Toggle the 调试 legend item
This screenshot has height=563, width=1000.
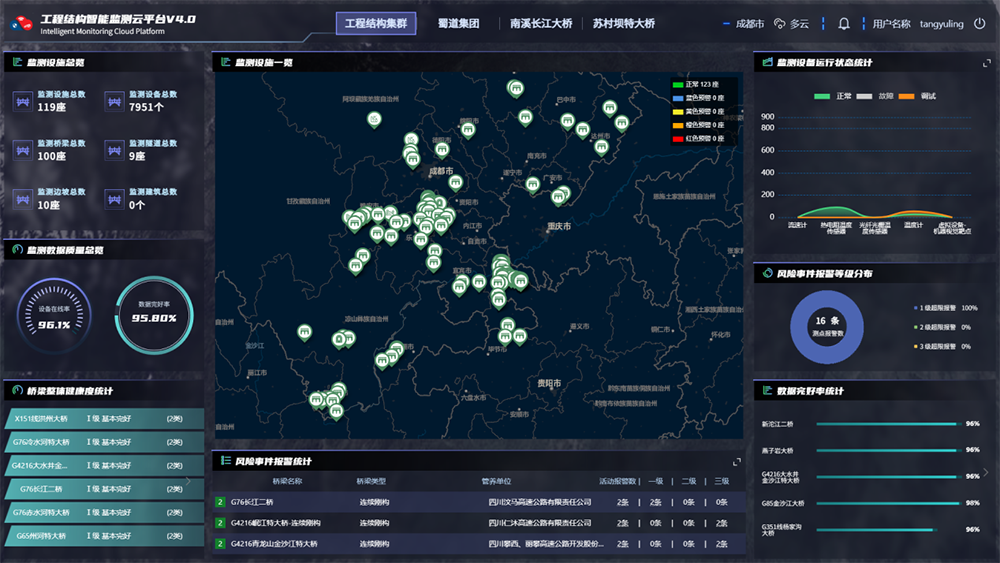917,96
